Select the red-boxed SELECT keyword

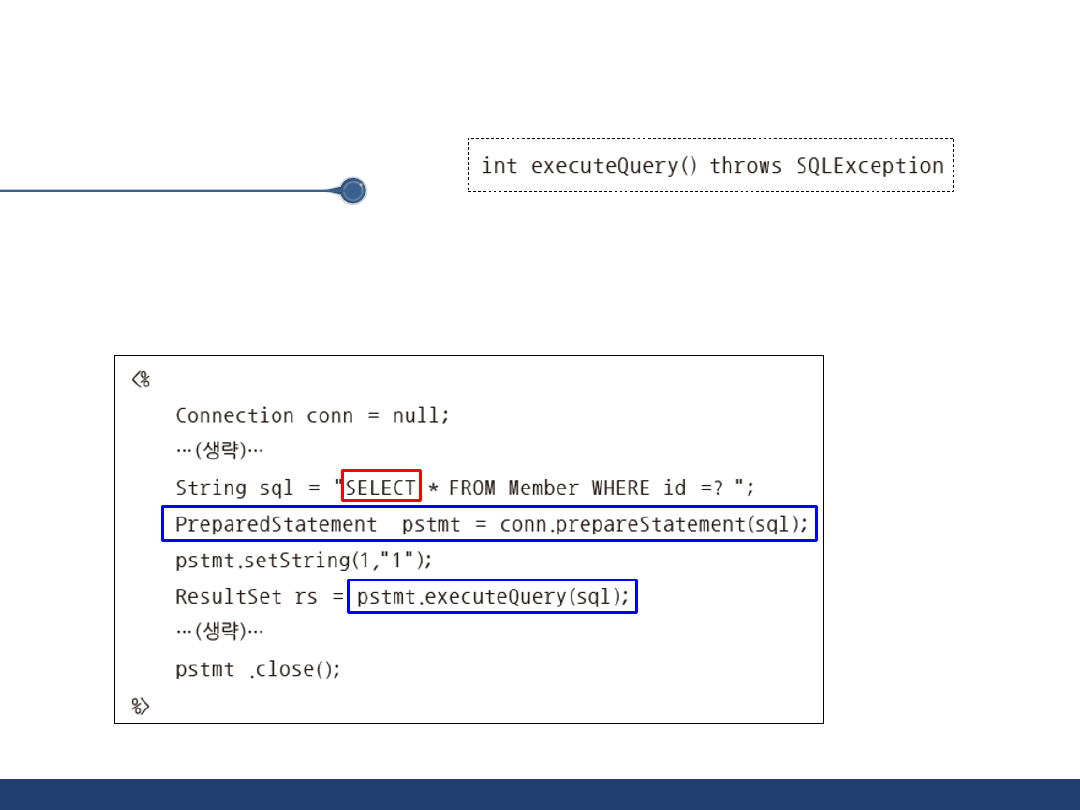(381, 488)
